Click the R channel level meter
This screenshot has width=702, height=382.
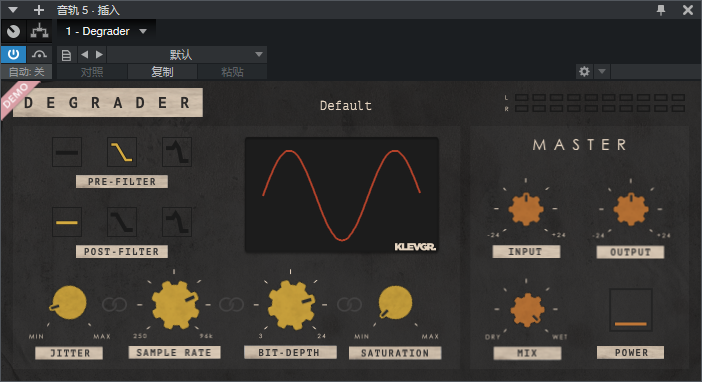(600, 108)
